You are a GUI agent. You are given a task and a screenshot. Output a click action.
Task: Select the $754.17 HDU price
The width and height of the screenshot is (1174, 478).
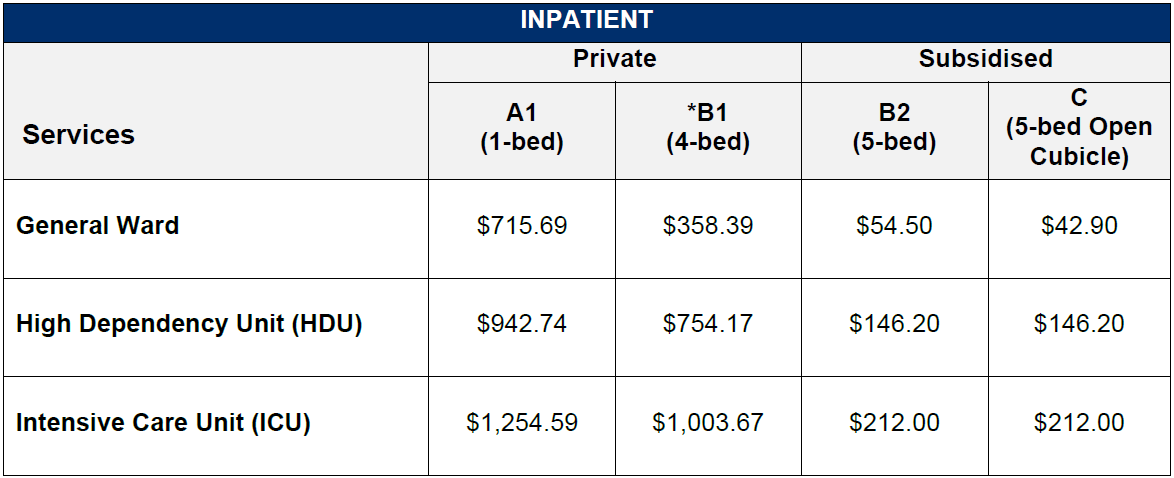(708, 325)
